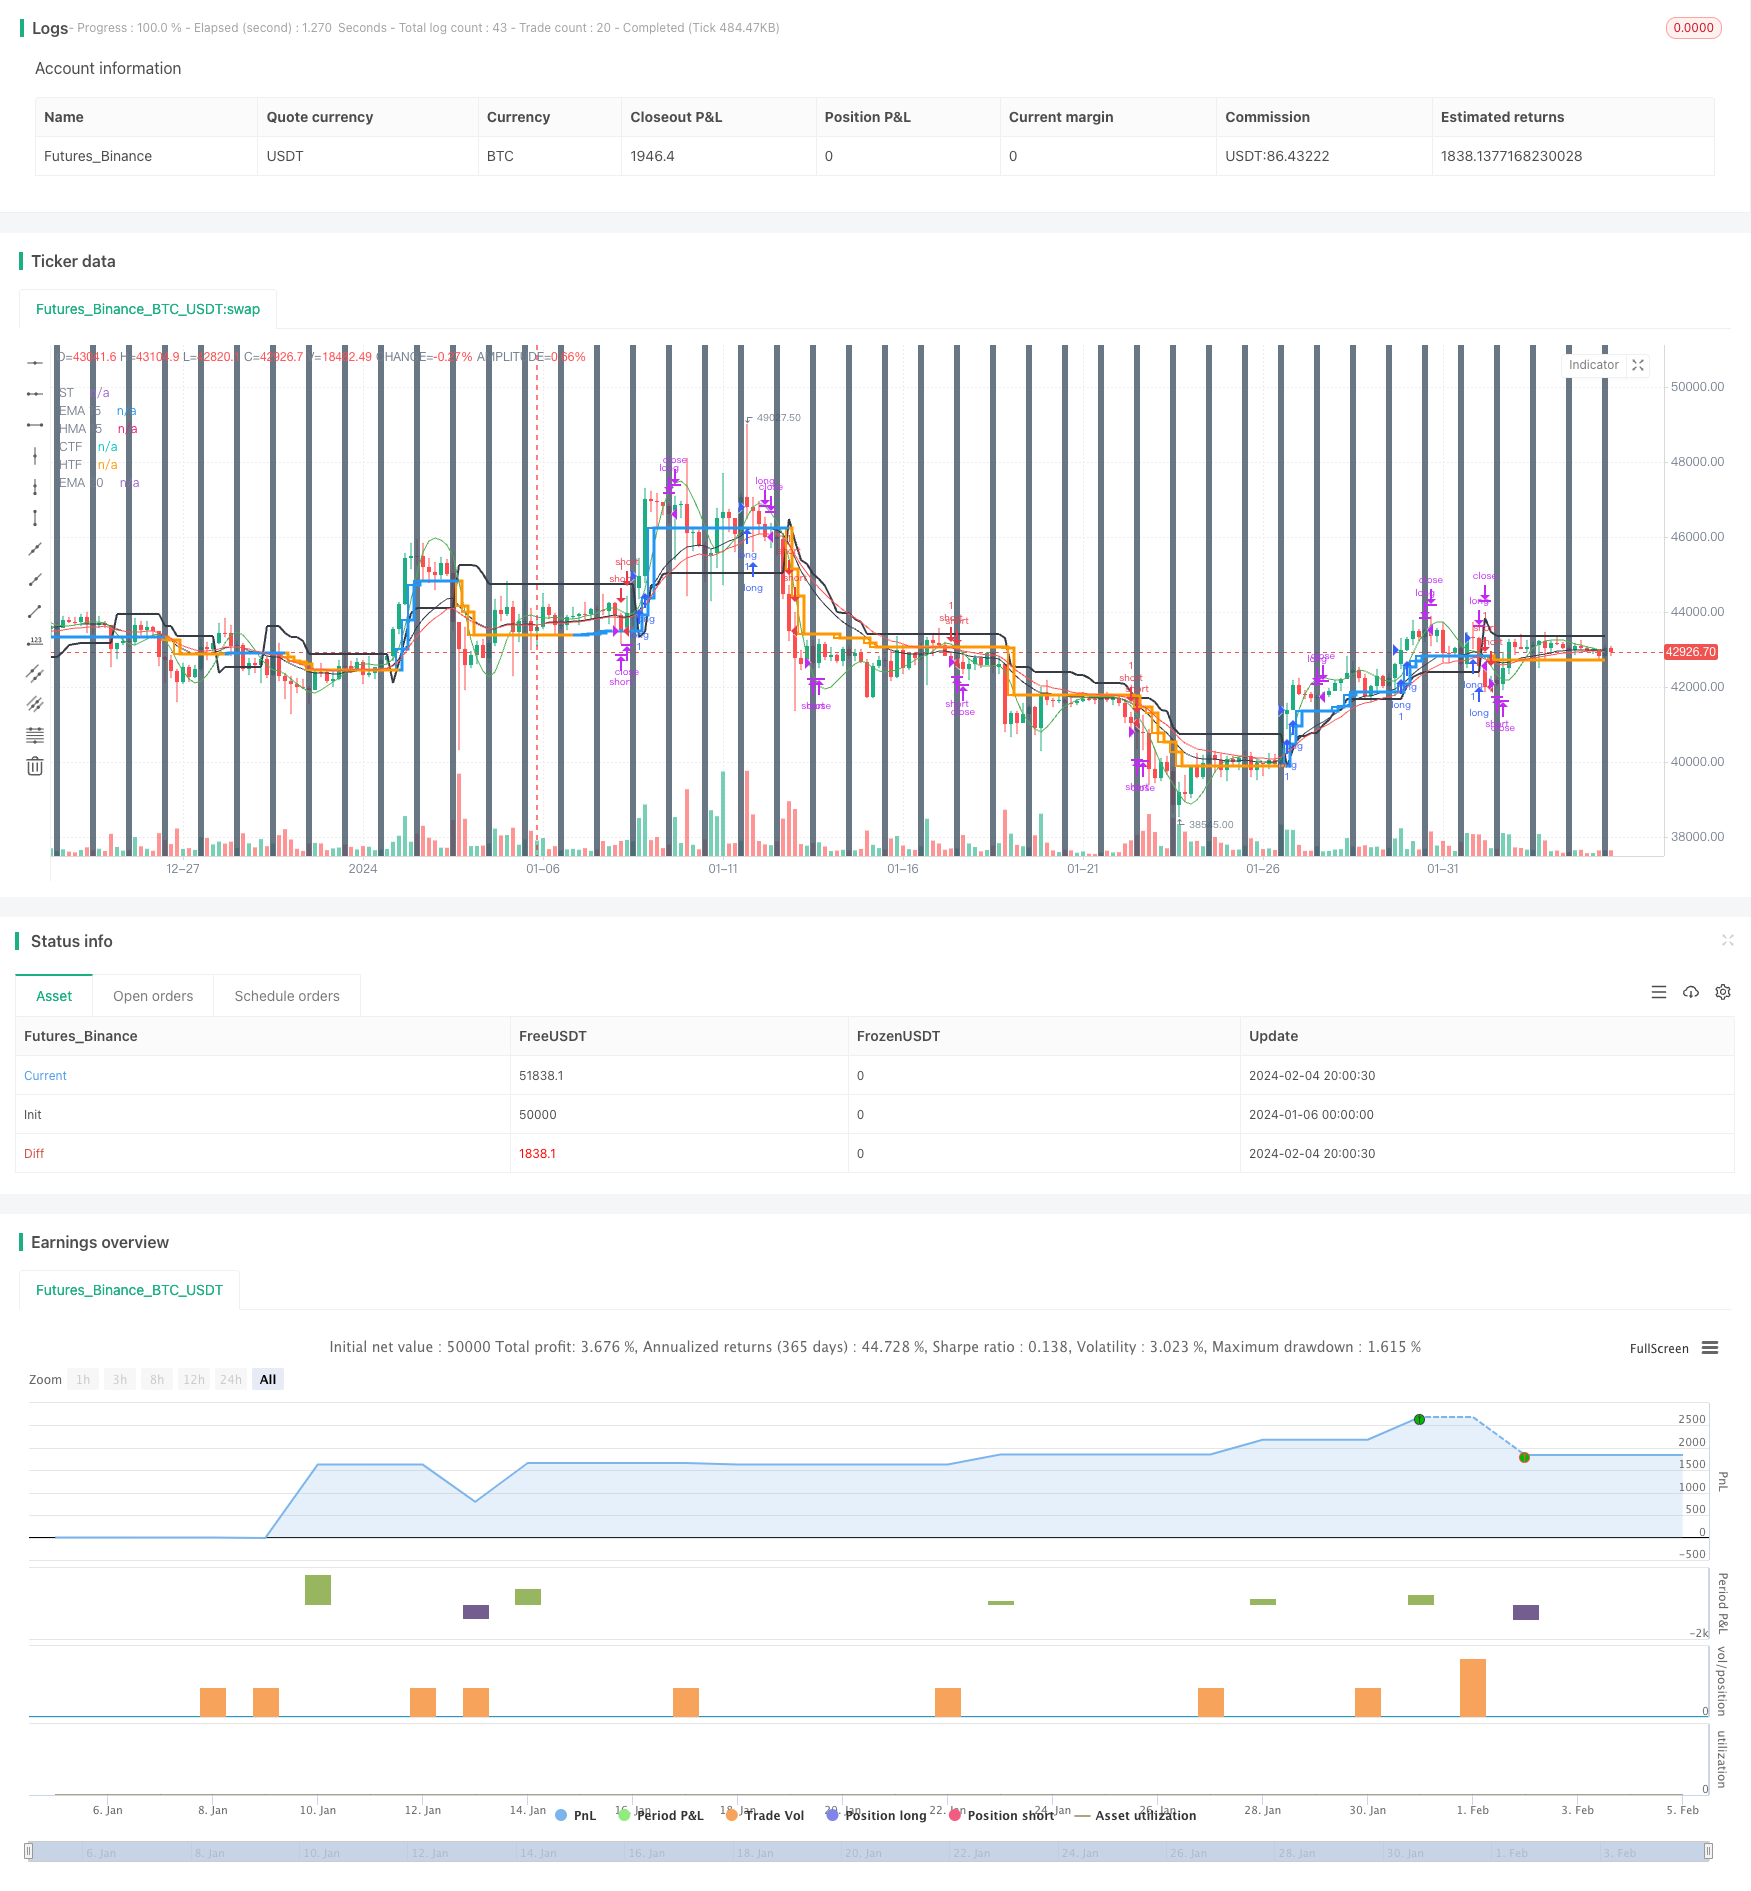Select the price line 123 tool
Viewport: 1751px width, 1891px height.
pos(35,641)
